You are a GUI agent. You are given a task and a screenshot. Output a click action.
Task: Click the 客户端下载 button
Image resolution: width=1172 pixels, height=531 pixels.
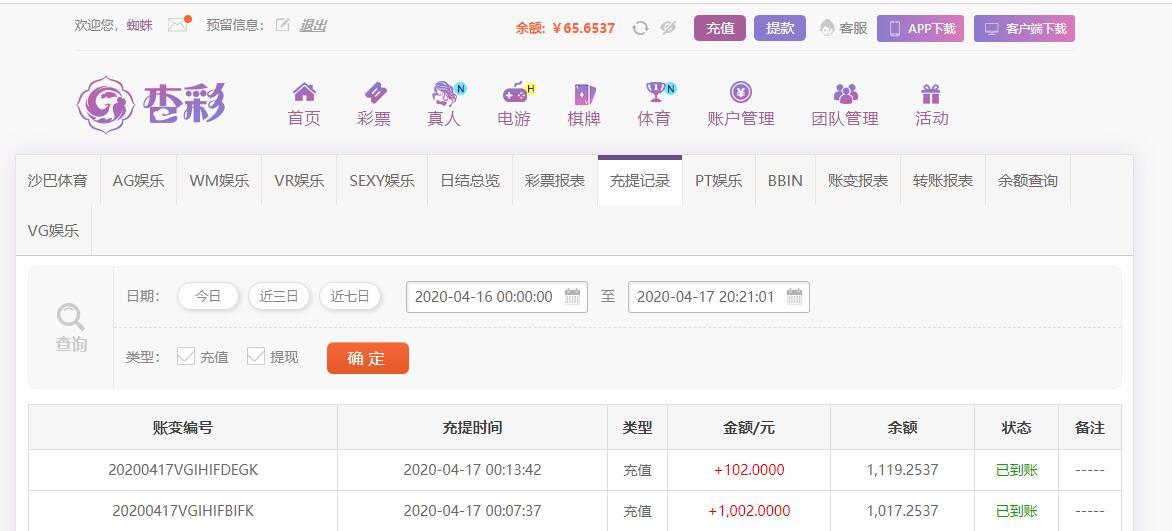1024,28
